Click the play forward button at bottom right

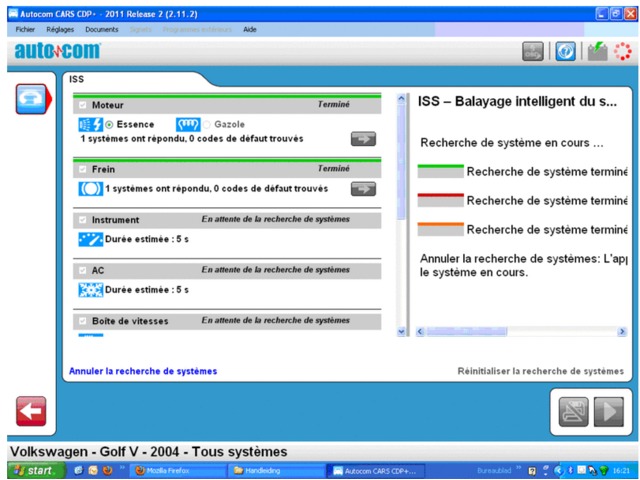[609, 411]
